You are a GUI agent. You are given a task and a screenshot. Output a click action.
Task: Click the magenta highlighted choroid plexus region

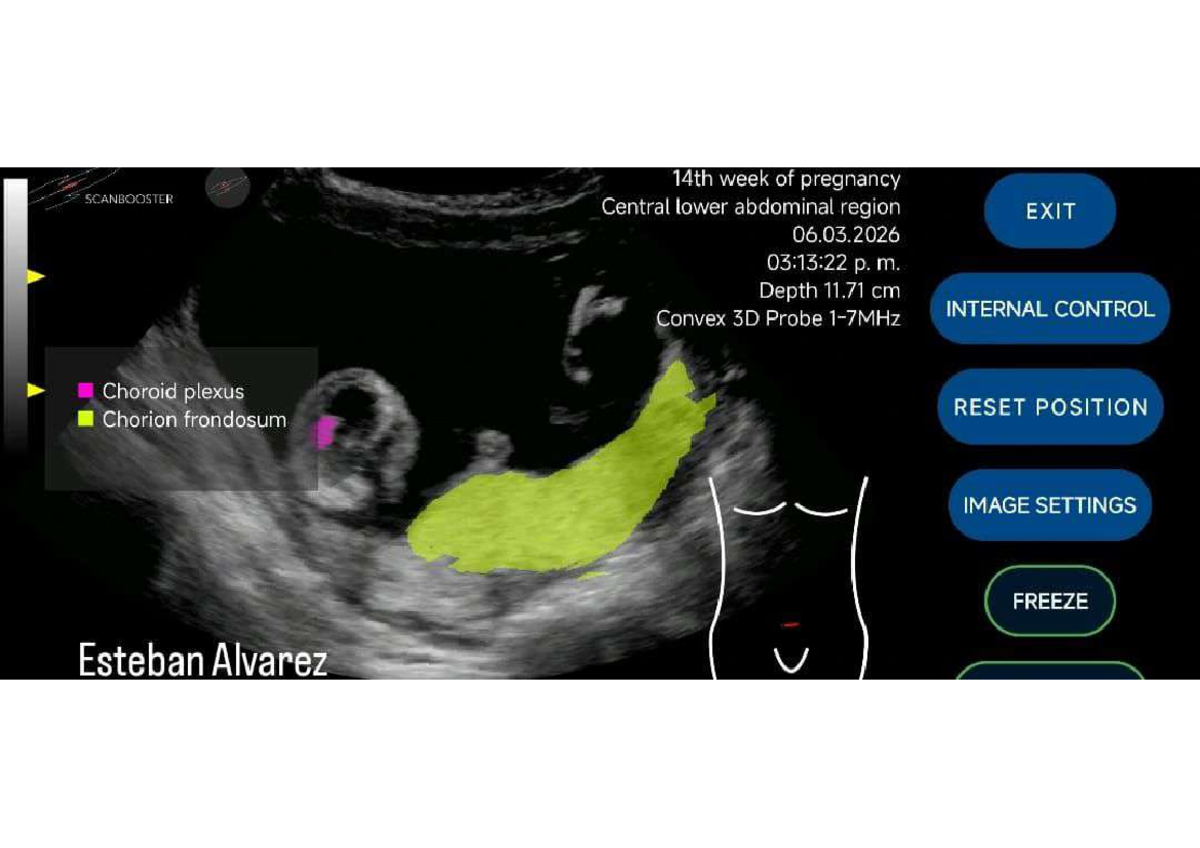tap(325, 433)
